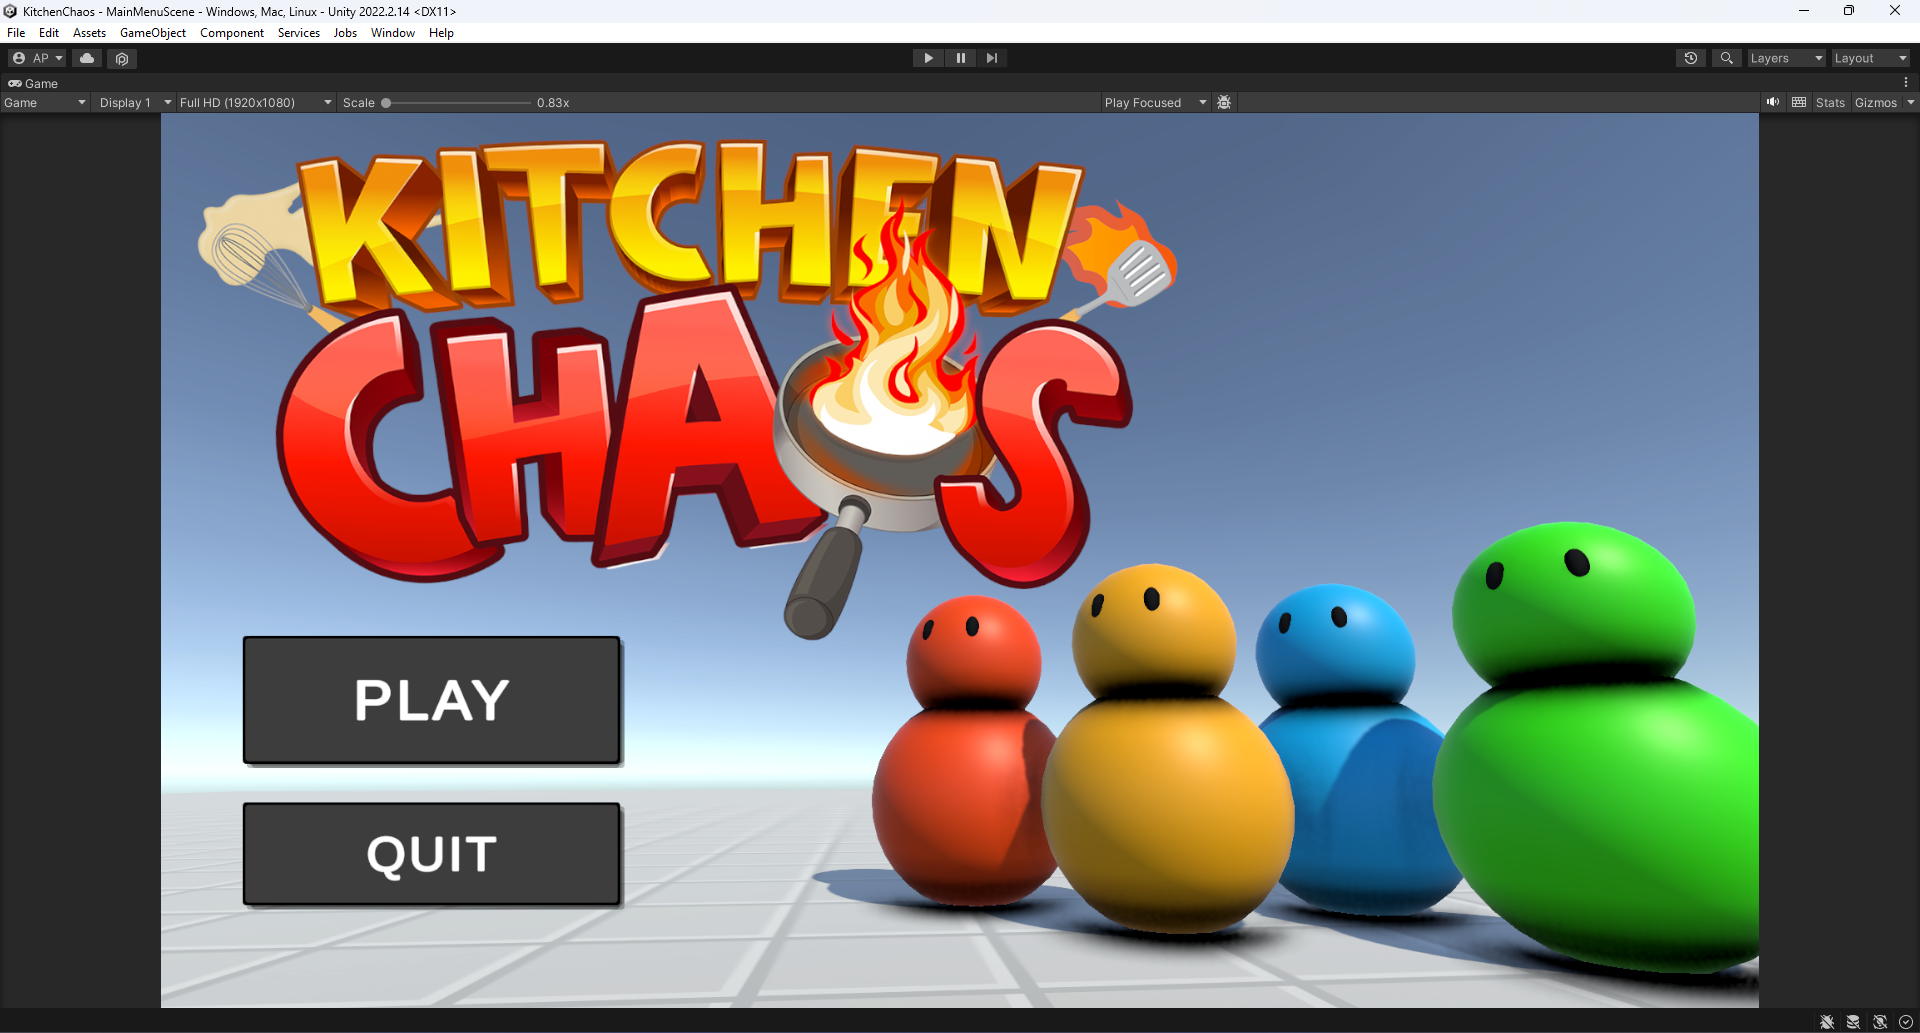Click the activity progress checkmark icon
The height and width of the screenshot is (1033, 1920).
pos(1906,1022)
